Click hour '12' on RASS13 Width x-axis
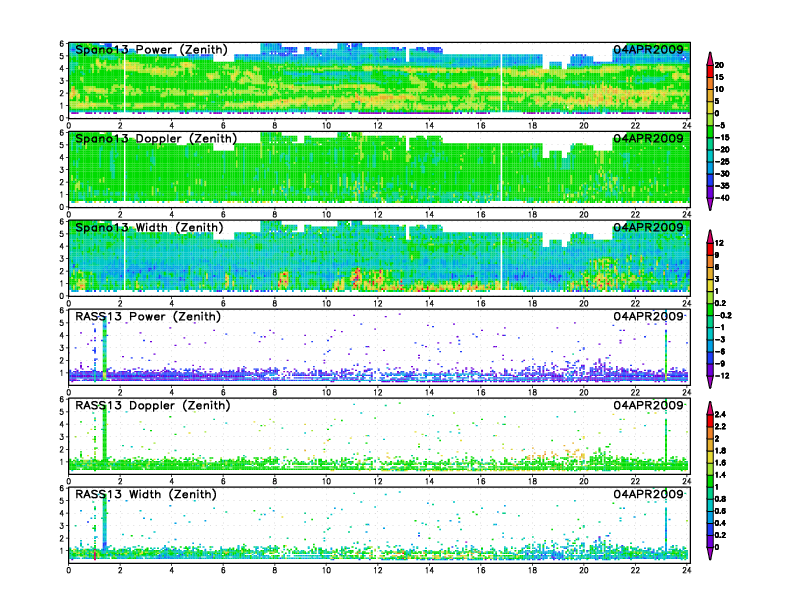792x612 pixels. [378, 571]
